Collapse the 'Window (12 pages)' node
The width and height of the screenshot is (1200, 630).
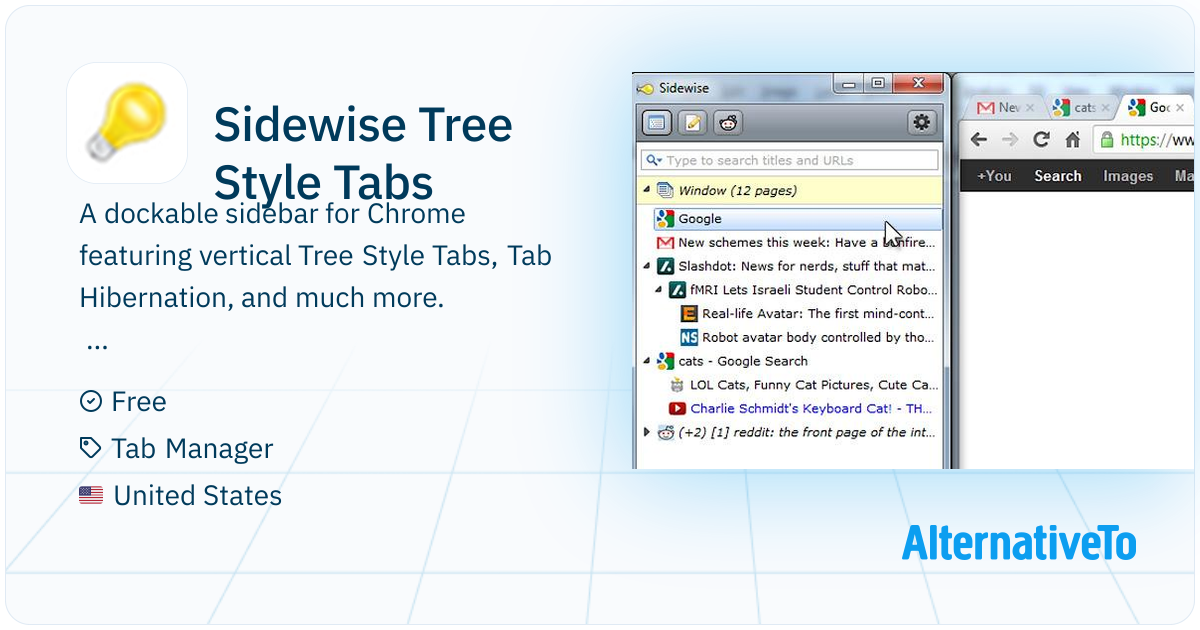646,190
